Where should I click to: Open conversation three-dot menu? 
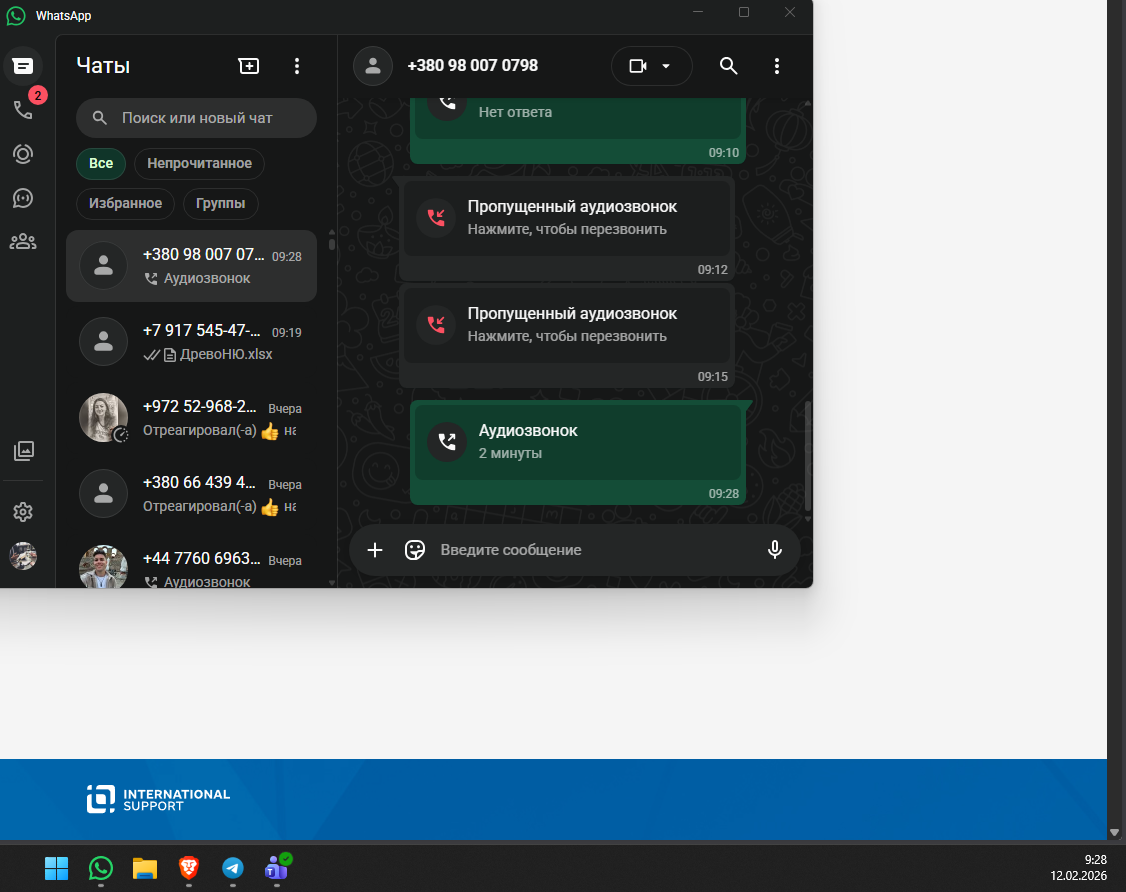tap(776, 66)
